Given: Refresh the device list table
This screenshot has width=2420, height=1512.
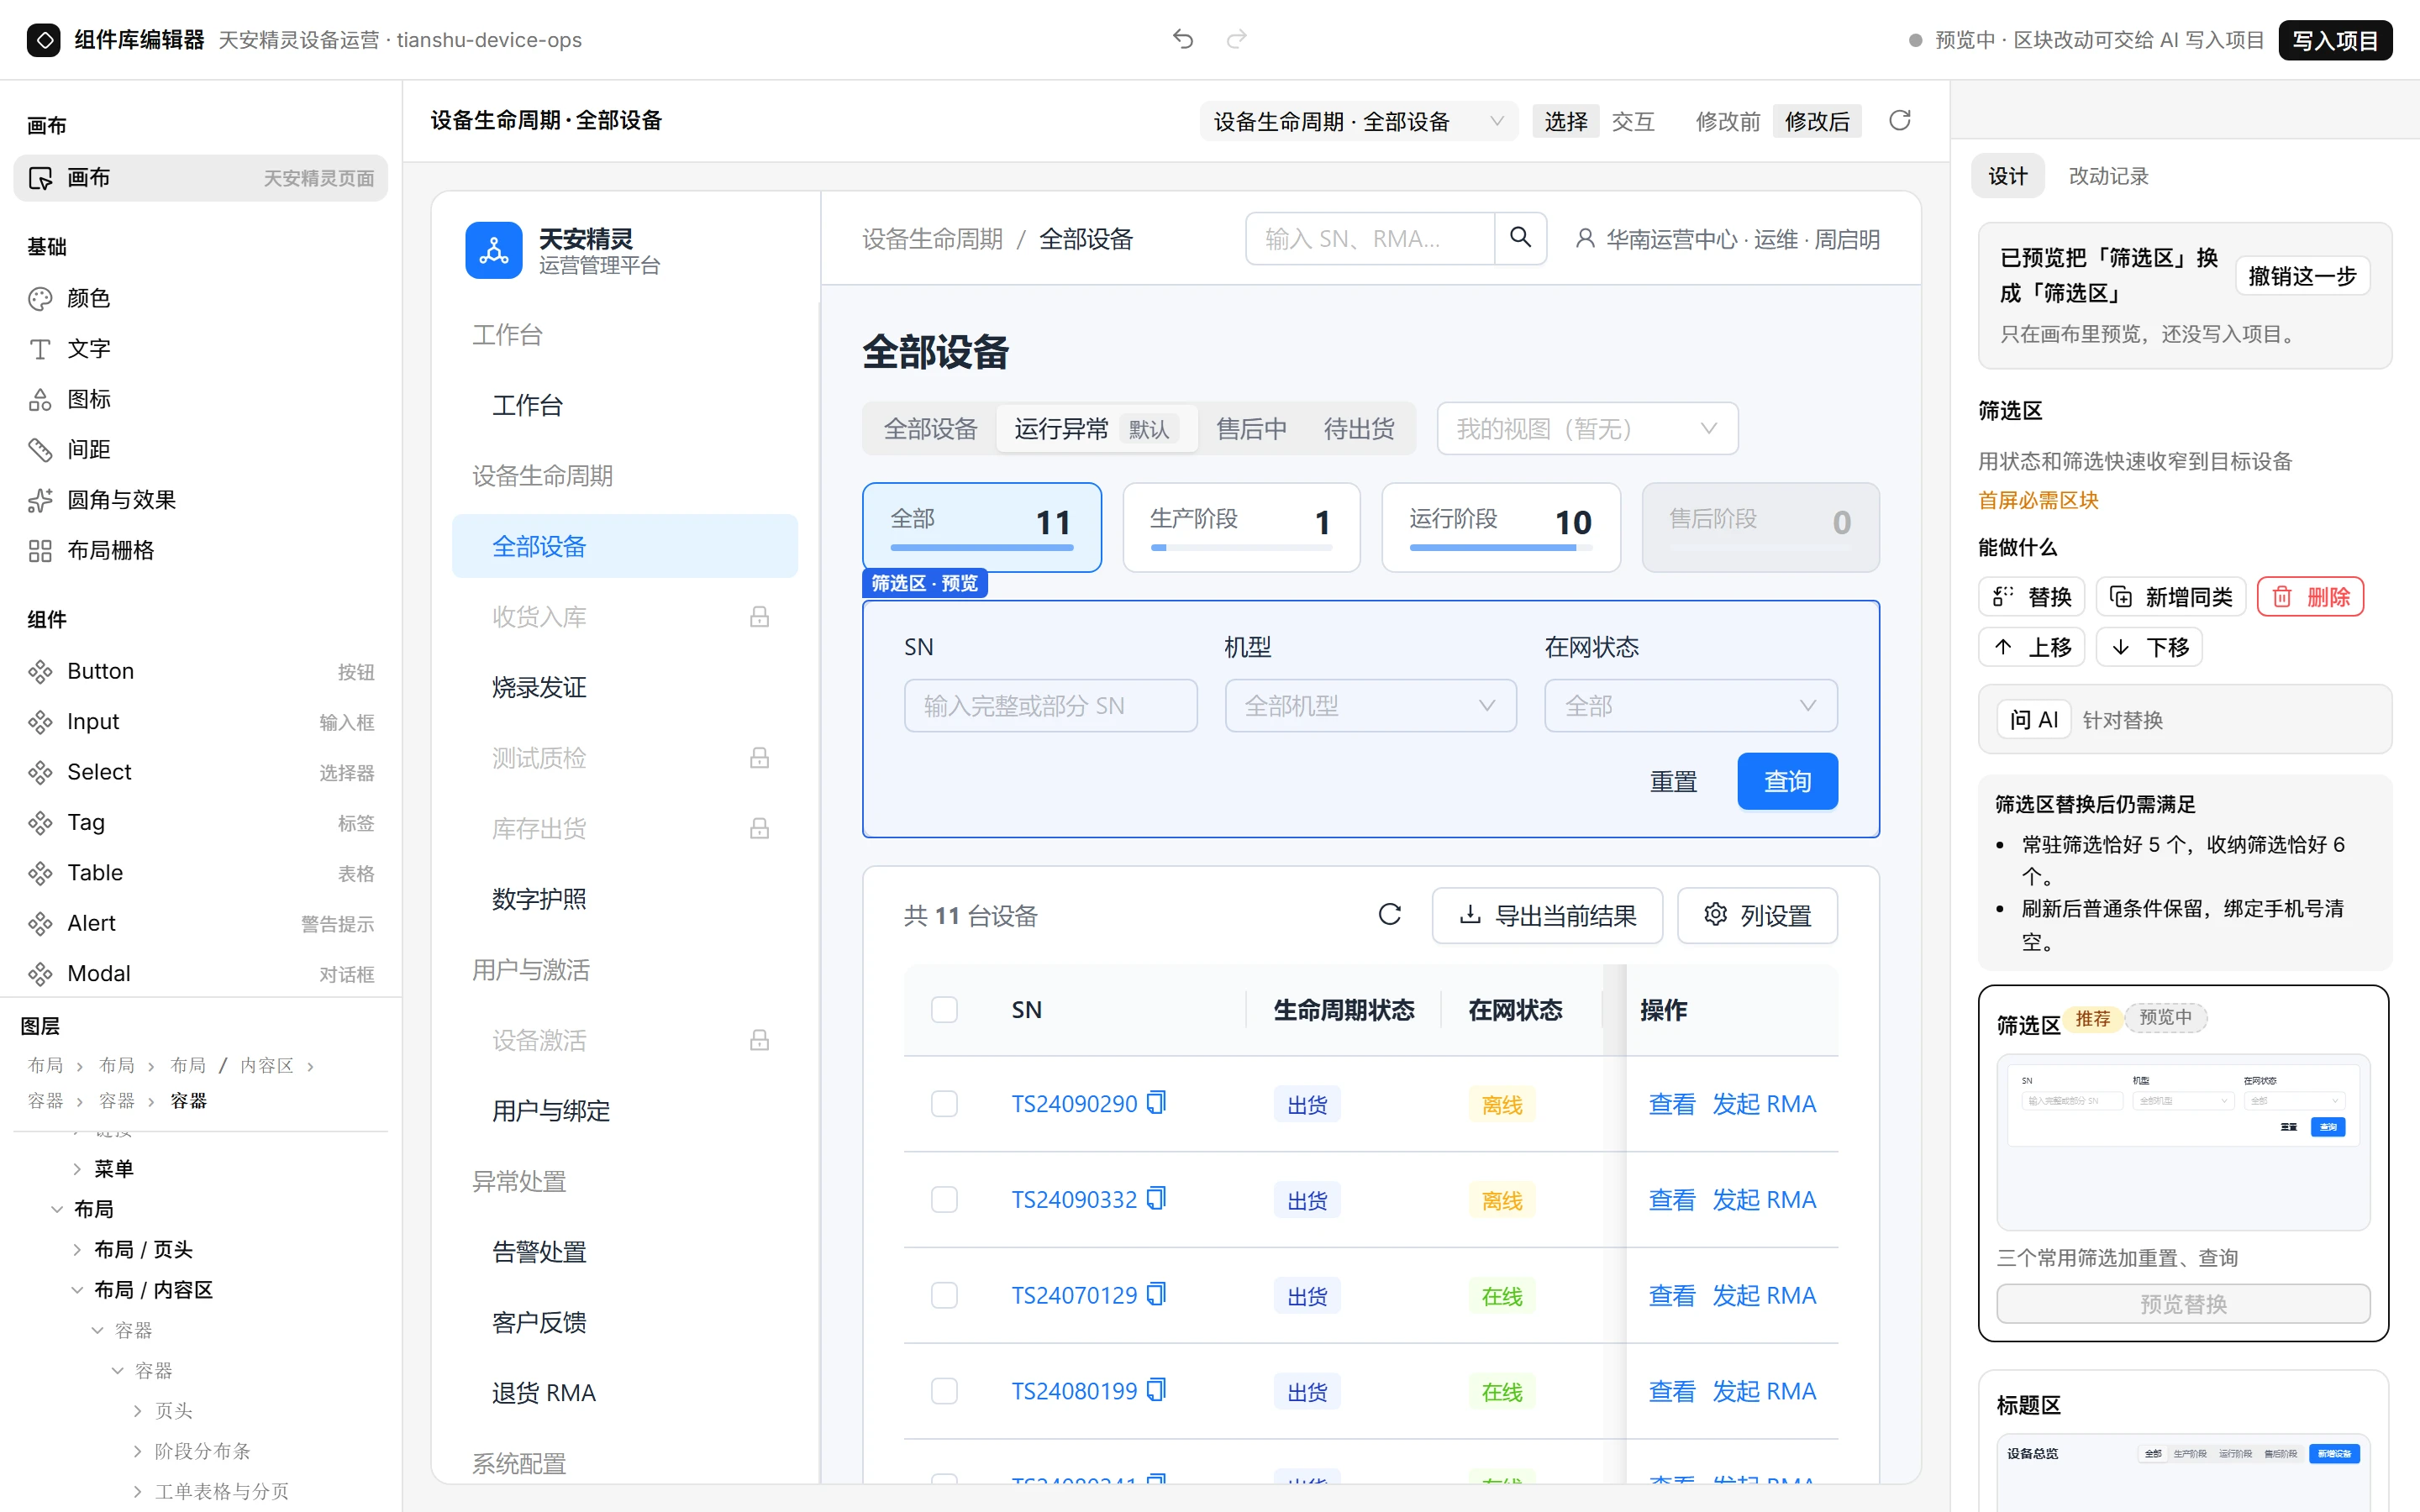Looking at the screenshot, I should pyautogui.click(x=1390, y=915).
